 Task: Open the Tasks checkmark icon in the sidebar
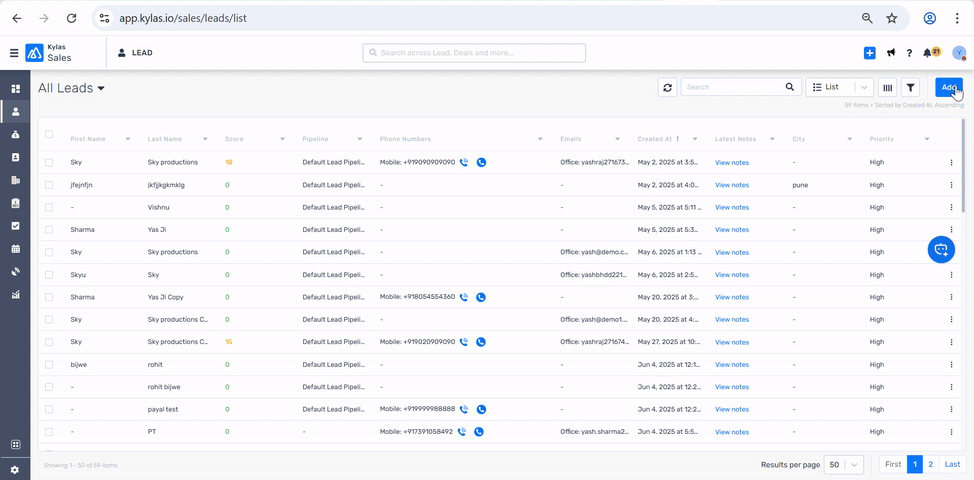[x=16, y=225]
